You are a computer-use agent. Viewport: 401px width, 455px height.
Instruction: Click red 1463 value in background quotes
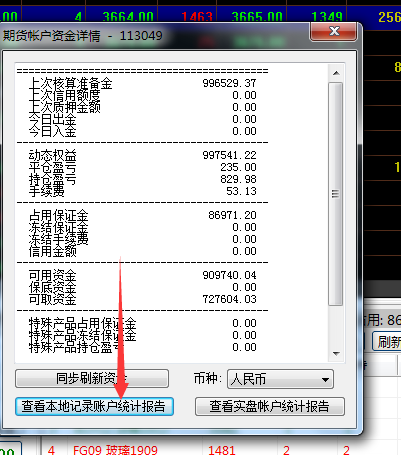pos(197,17)
